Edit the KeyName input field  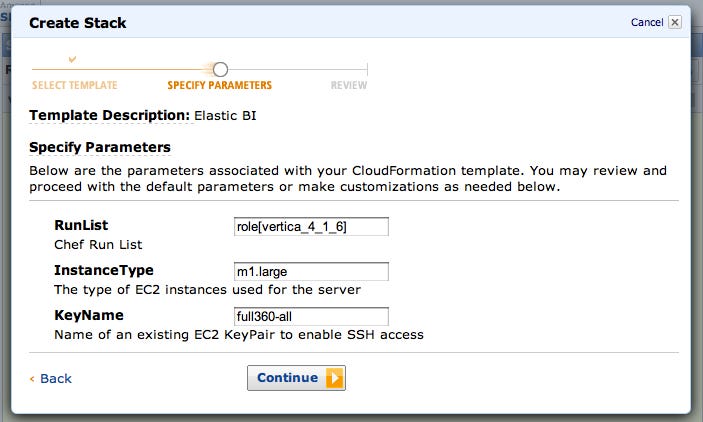310,316
